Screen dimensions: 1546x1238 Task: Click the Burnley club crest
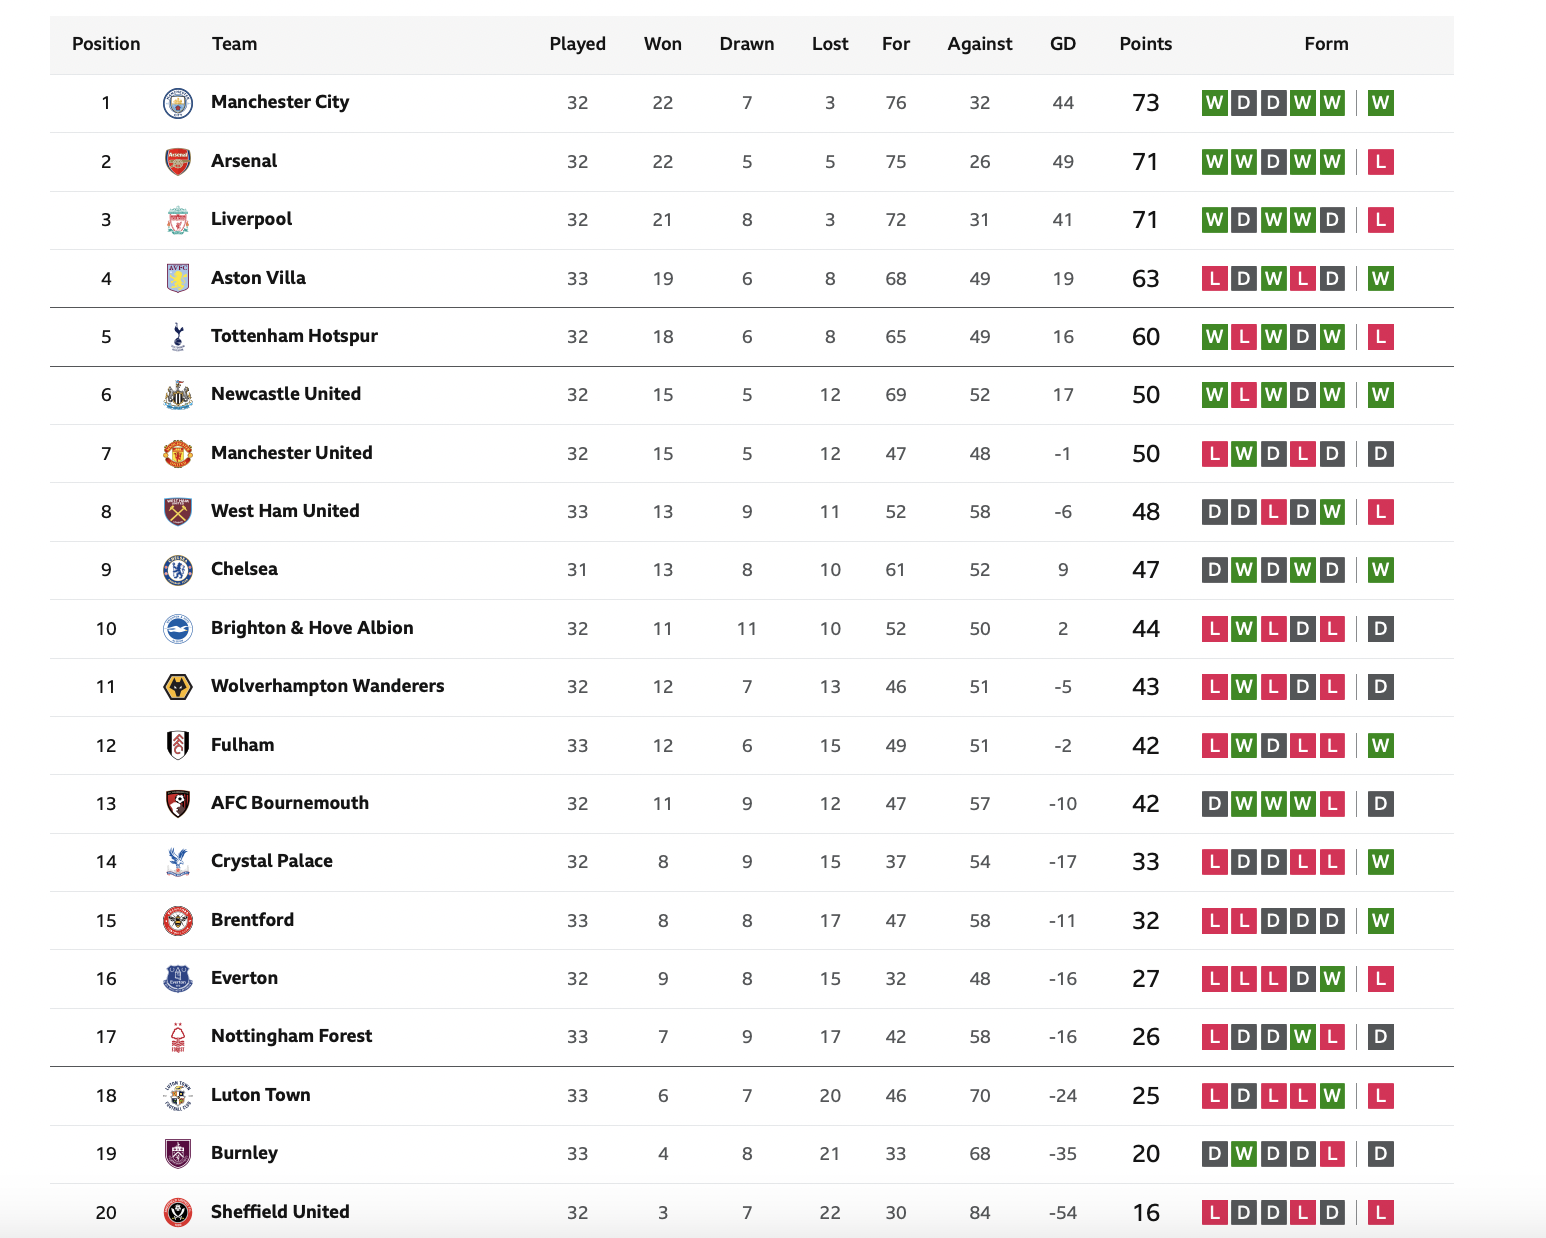178,1153
